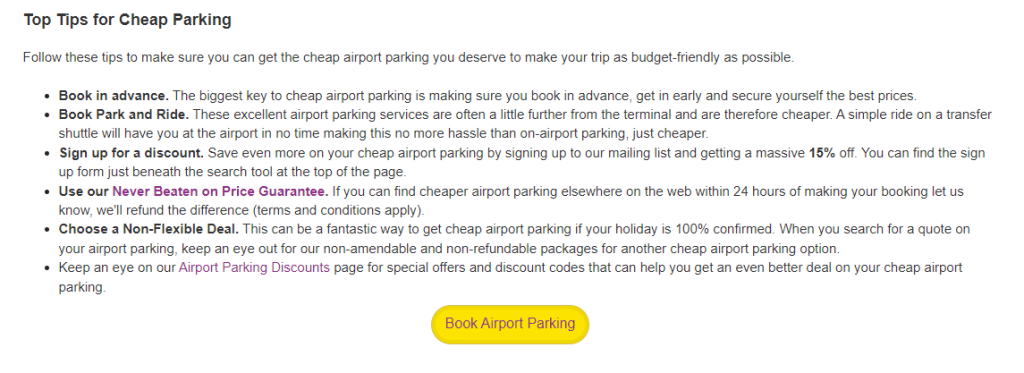Click the Follow these tips intro sentence

click(408, 57)
